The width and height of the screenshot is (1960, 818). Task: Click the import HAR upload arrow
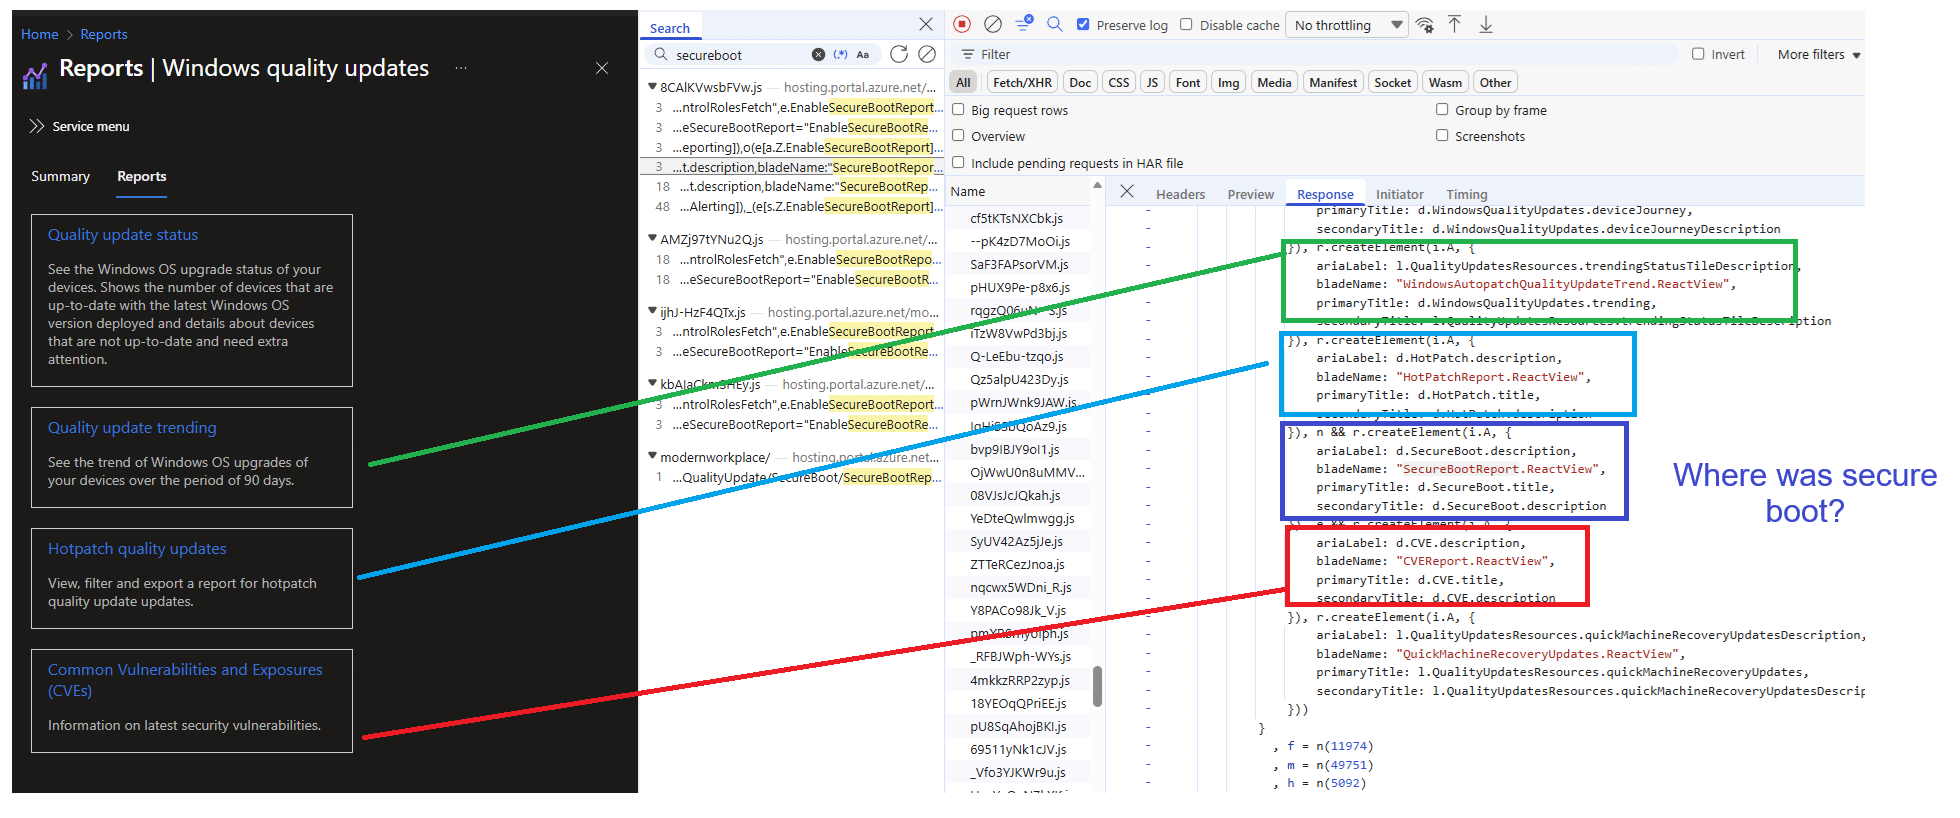[x=1455, y=24]
